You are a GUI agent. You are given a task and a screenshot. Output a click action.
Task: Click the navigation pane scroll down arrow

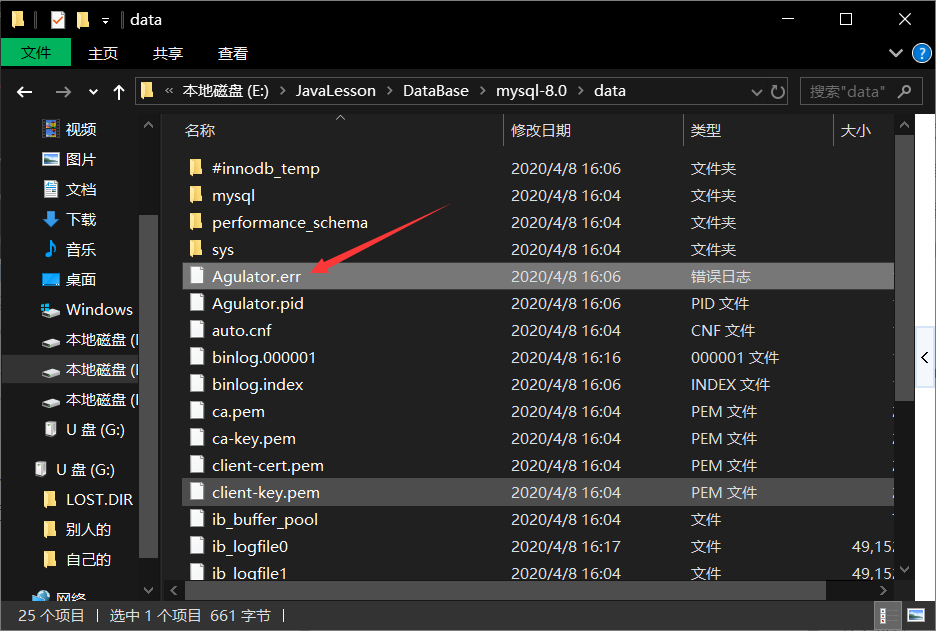tap(148, 590)
